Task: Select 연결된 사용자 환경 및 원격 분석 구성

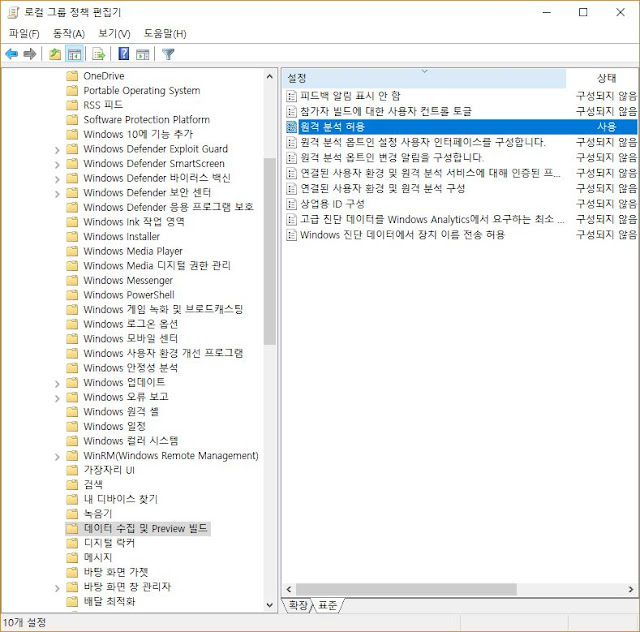Action: pos(382,189)
